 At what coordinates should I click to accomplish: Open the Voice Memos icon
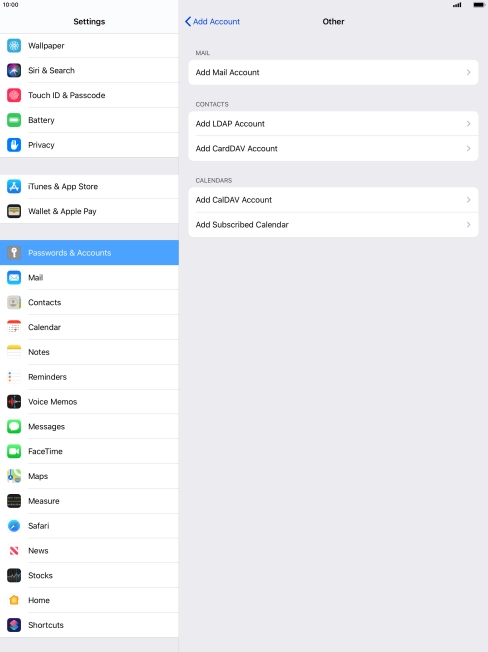click(14, 402)
